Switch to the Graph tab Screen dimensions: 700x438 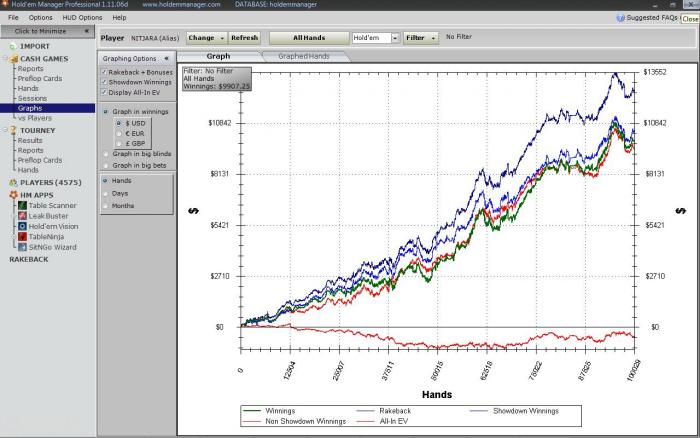(218, 56)
